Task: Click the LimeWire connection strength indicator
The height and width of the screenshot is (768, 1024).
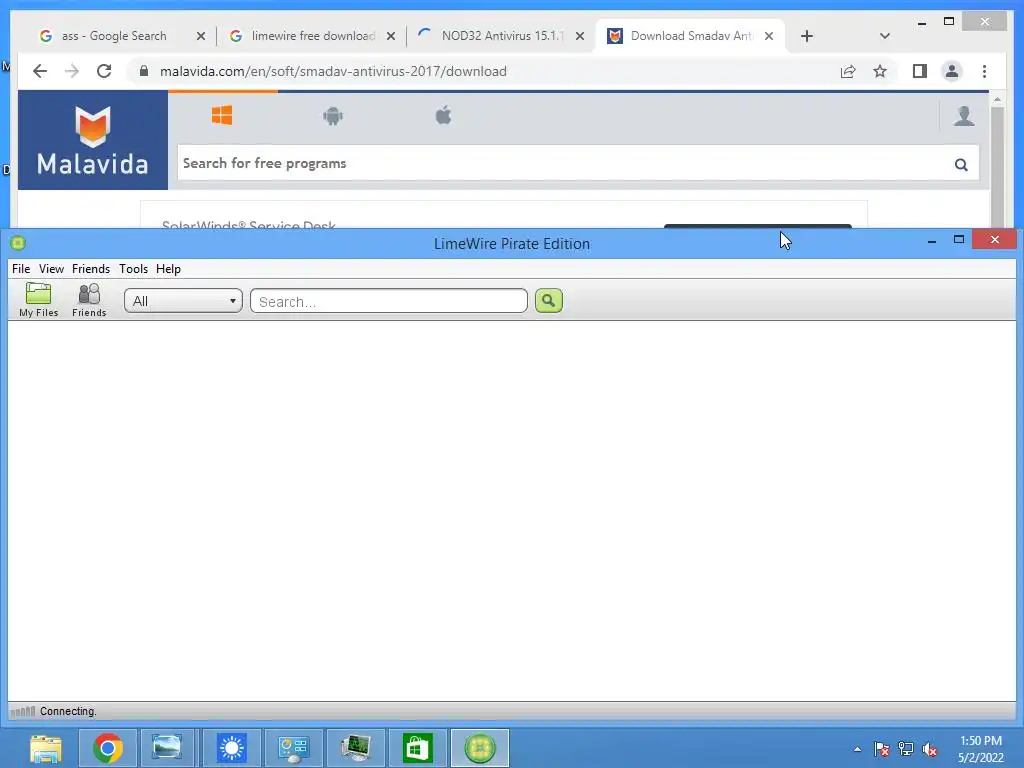Action: 23,711
